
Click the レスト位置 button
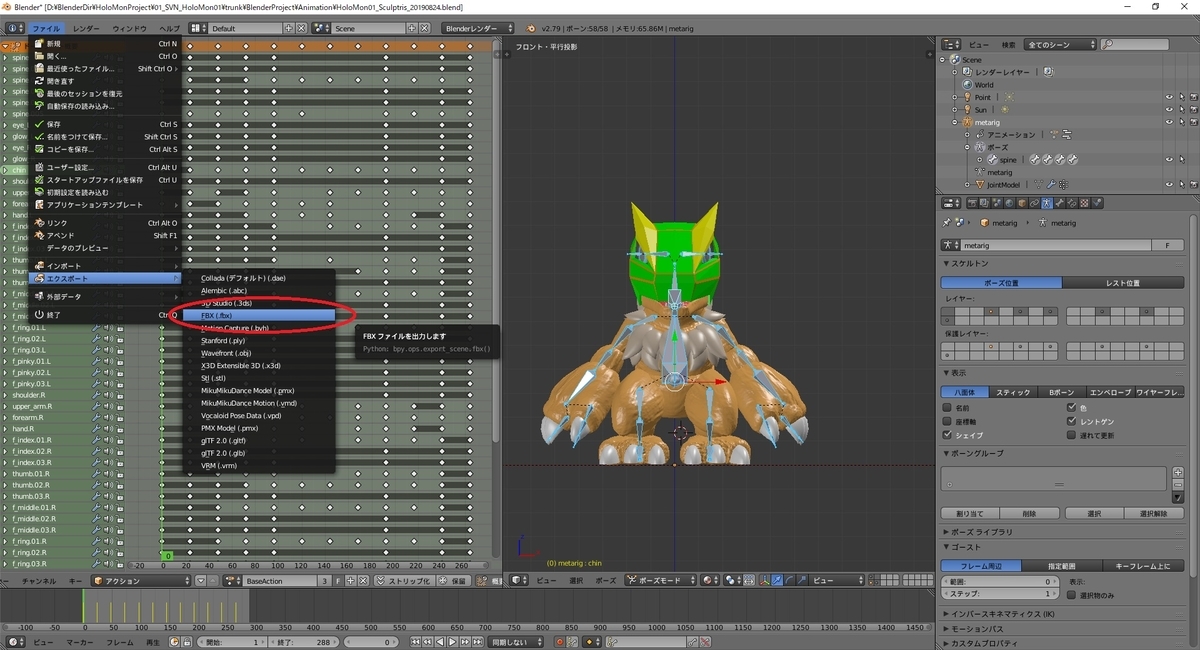[1122, 283]
